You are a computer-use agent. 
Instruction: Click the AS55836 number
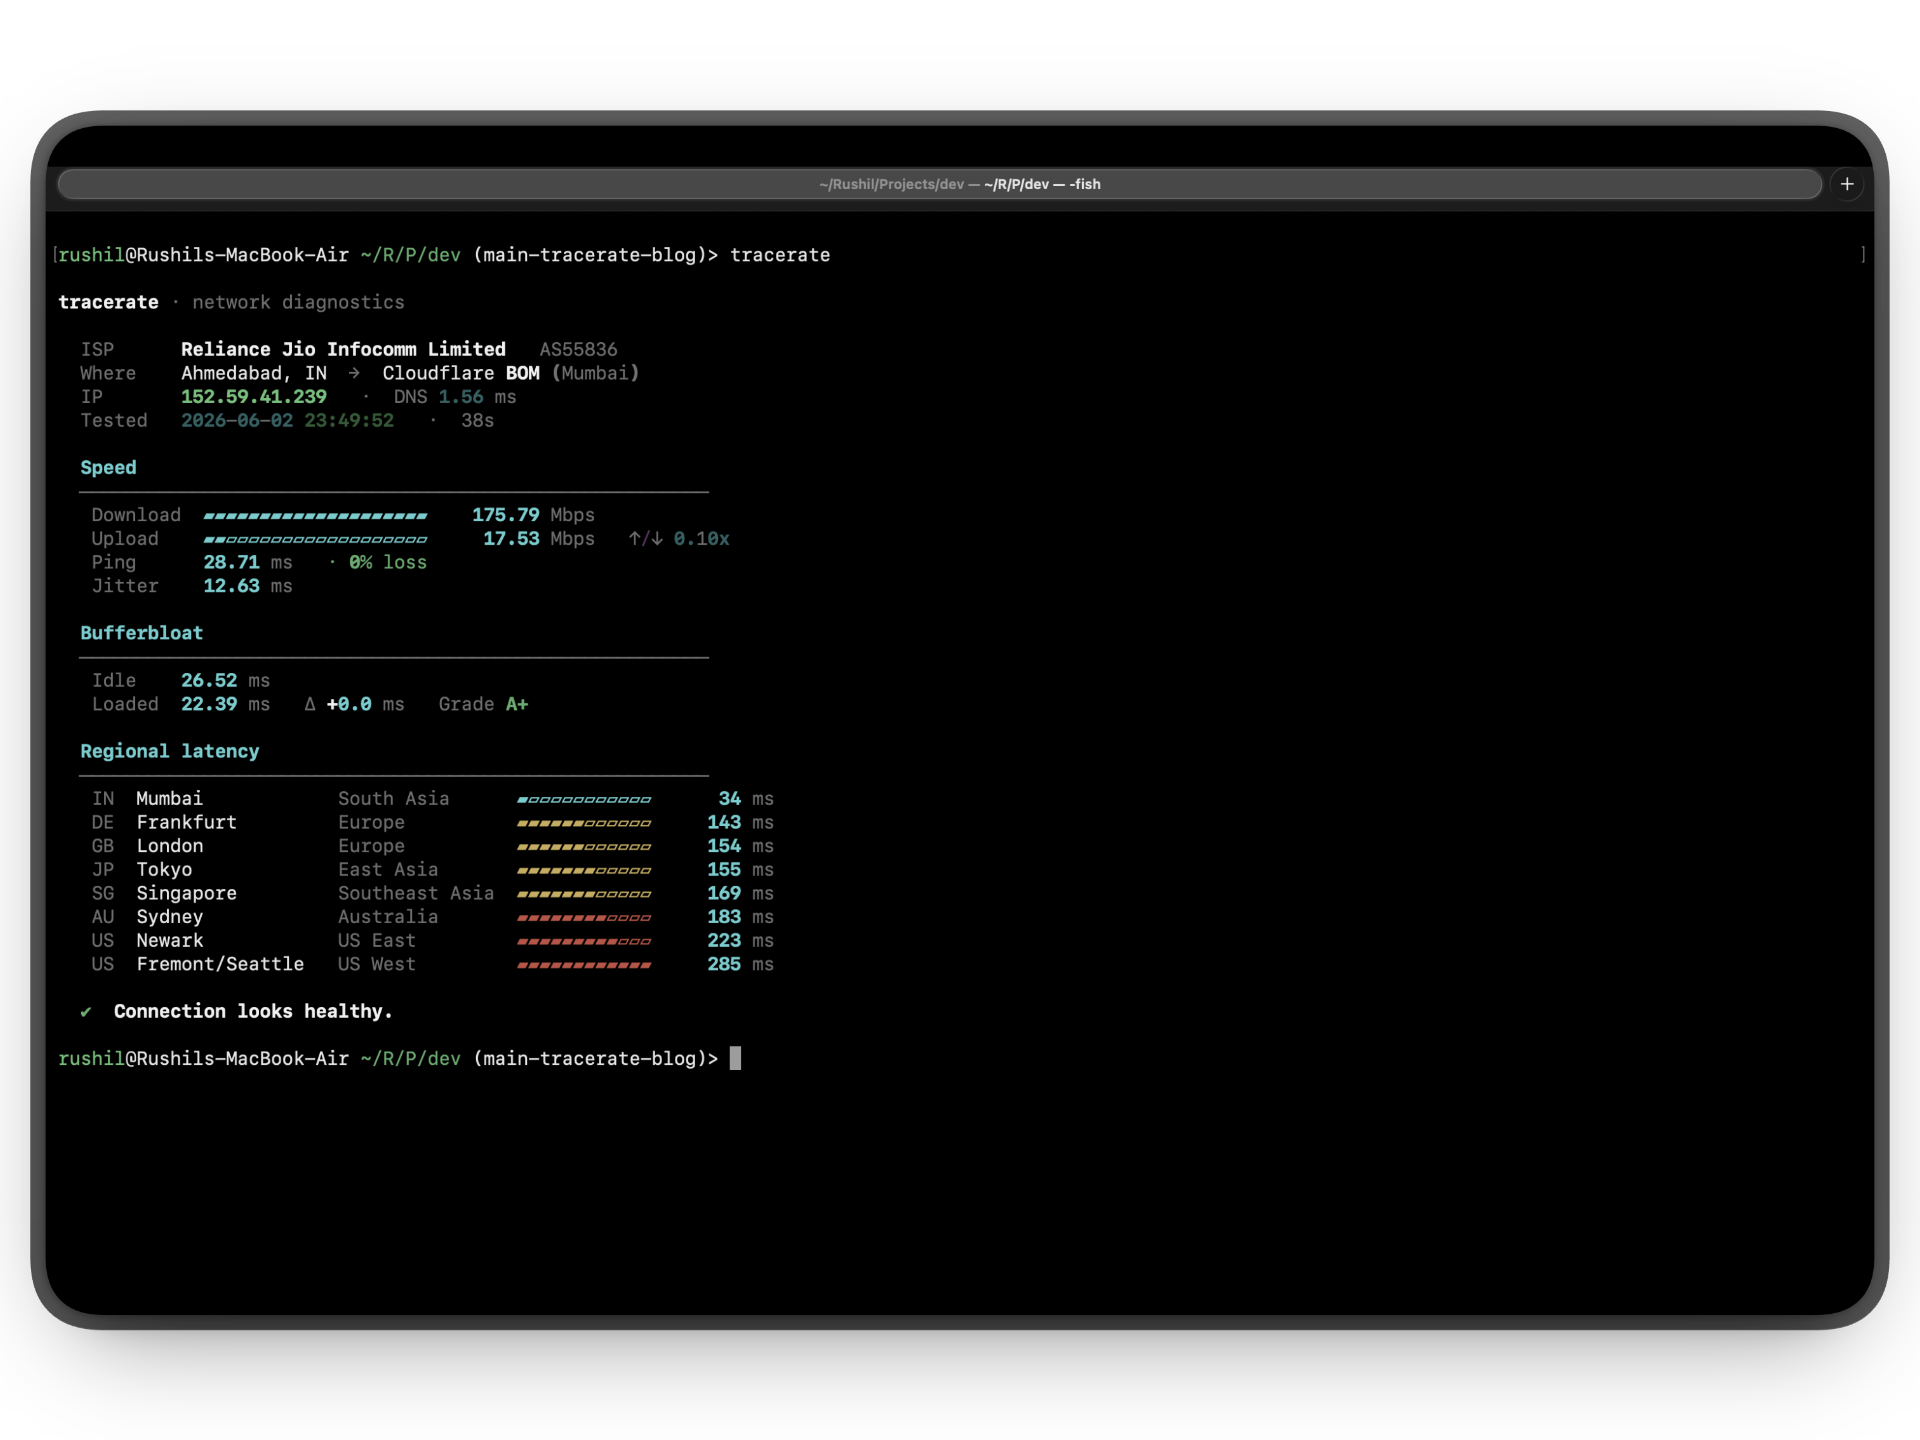578,349
